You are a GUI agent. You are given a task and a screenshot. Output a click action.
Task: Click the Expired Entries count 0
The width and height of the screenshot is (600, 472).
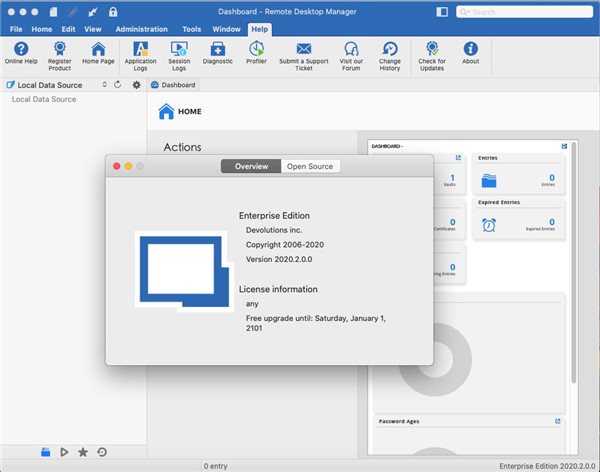[x=552, y=222]
